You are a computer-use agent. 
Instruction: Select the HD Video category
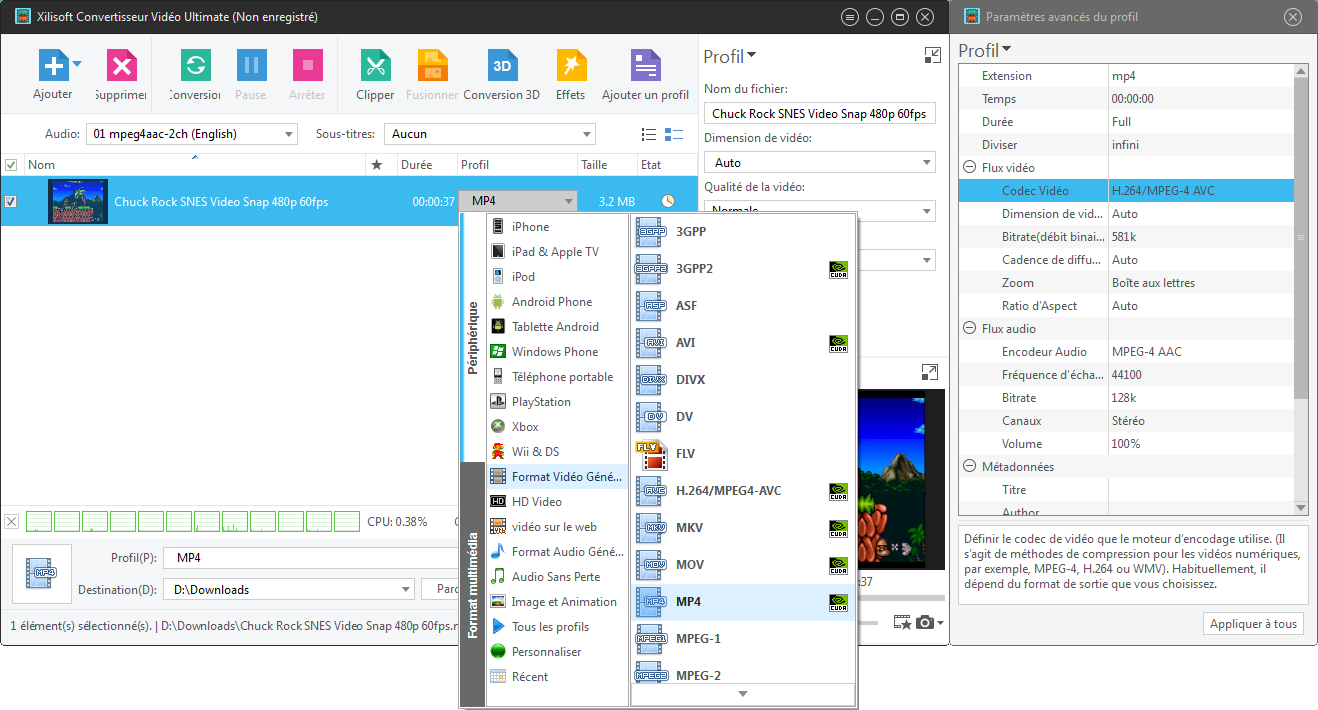537,502
